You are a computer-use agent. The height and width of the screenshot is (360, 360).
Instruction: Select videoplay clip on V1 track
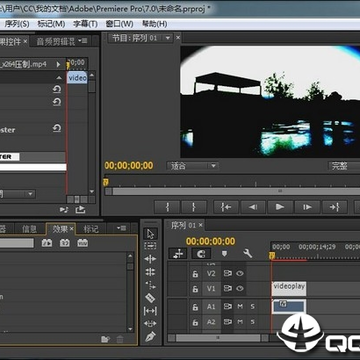click(x=289, y=289)
